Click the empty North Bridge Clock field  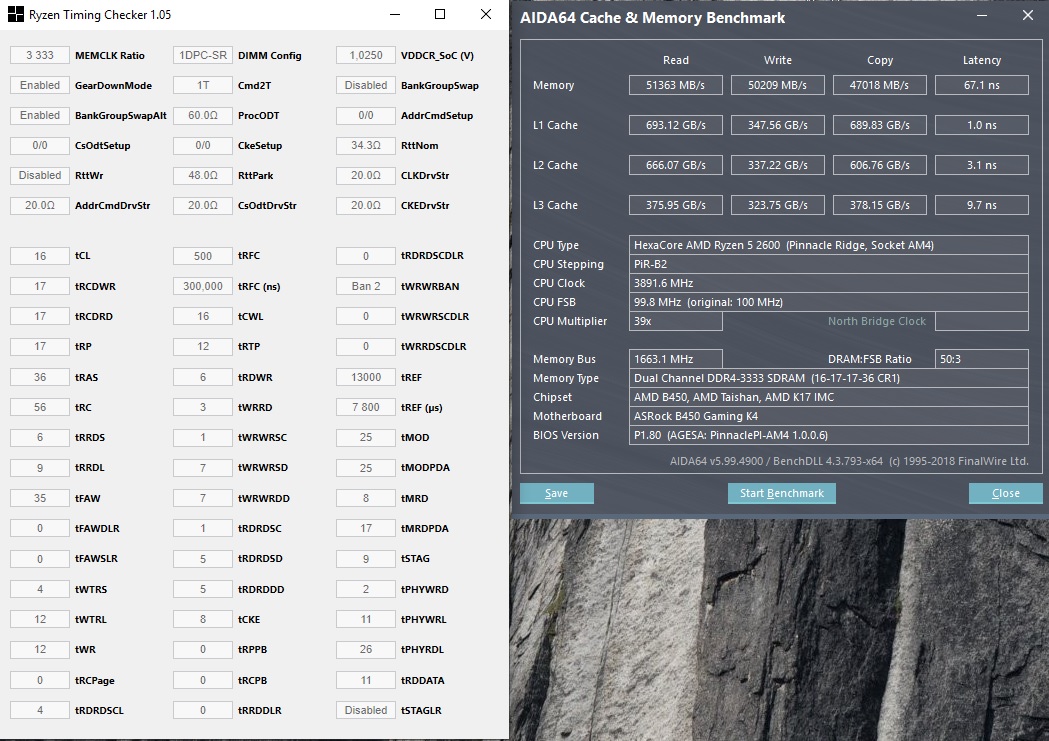(981, 321)
